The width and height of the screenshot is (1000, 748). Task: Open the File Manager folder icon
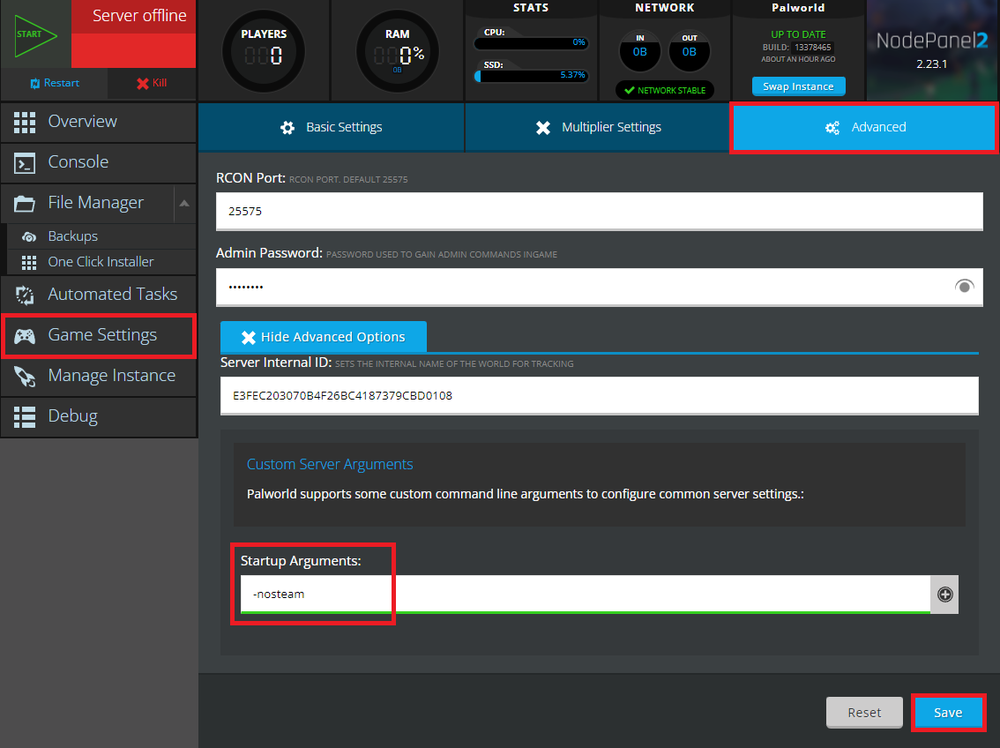point(27,202)
